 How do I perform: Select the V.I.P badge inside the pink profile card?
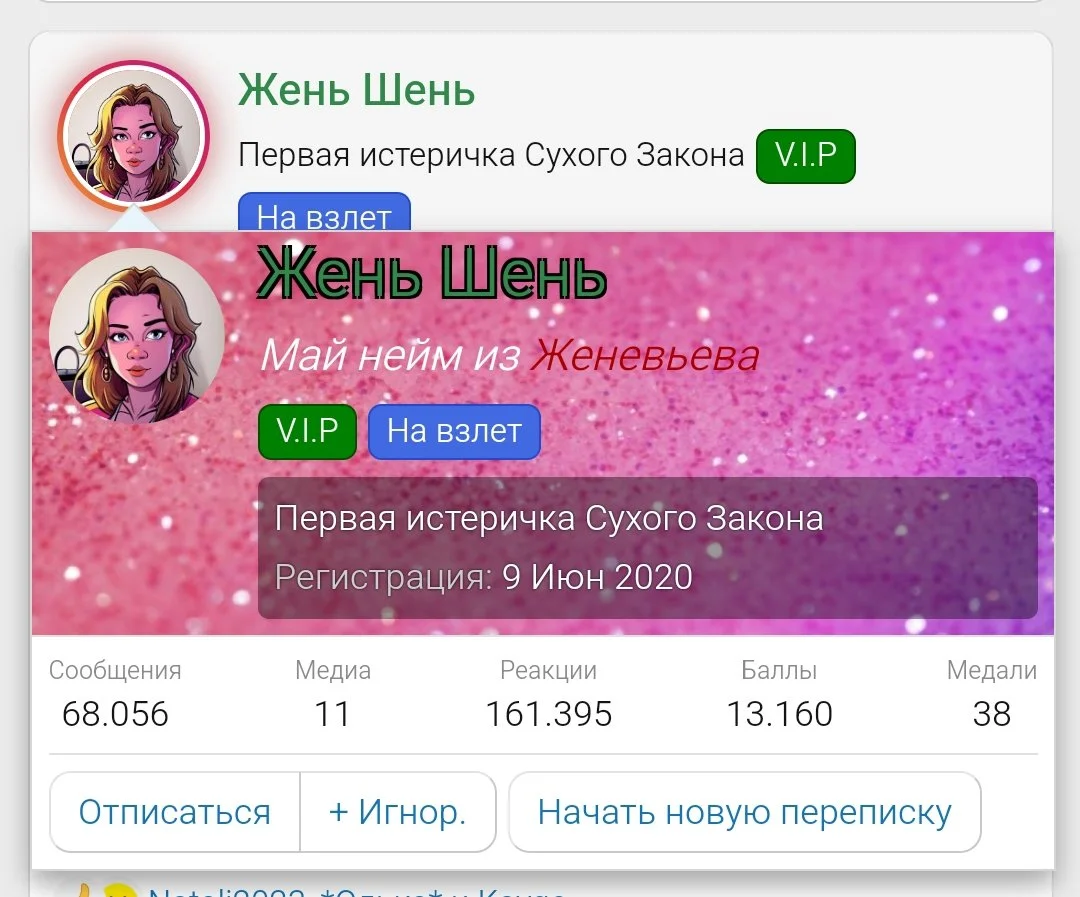307,431
